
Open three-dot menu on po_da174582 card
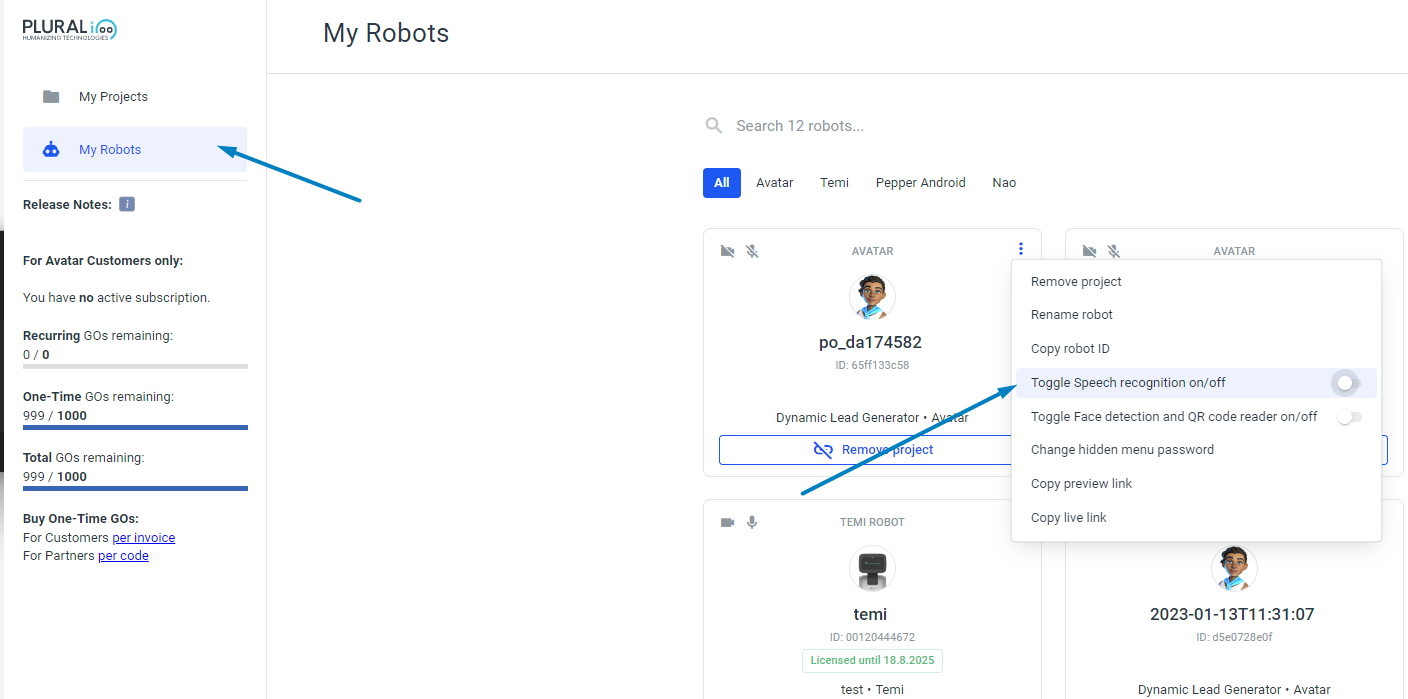point(1020,249)
